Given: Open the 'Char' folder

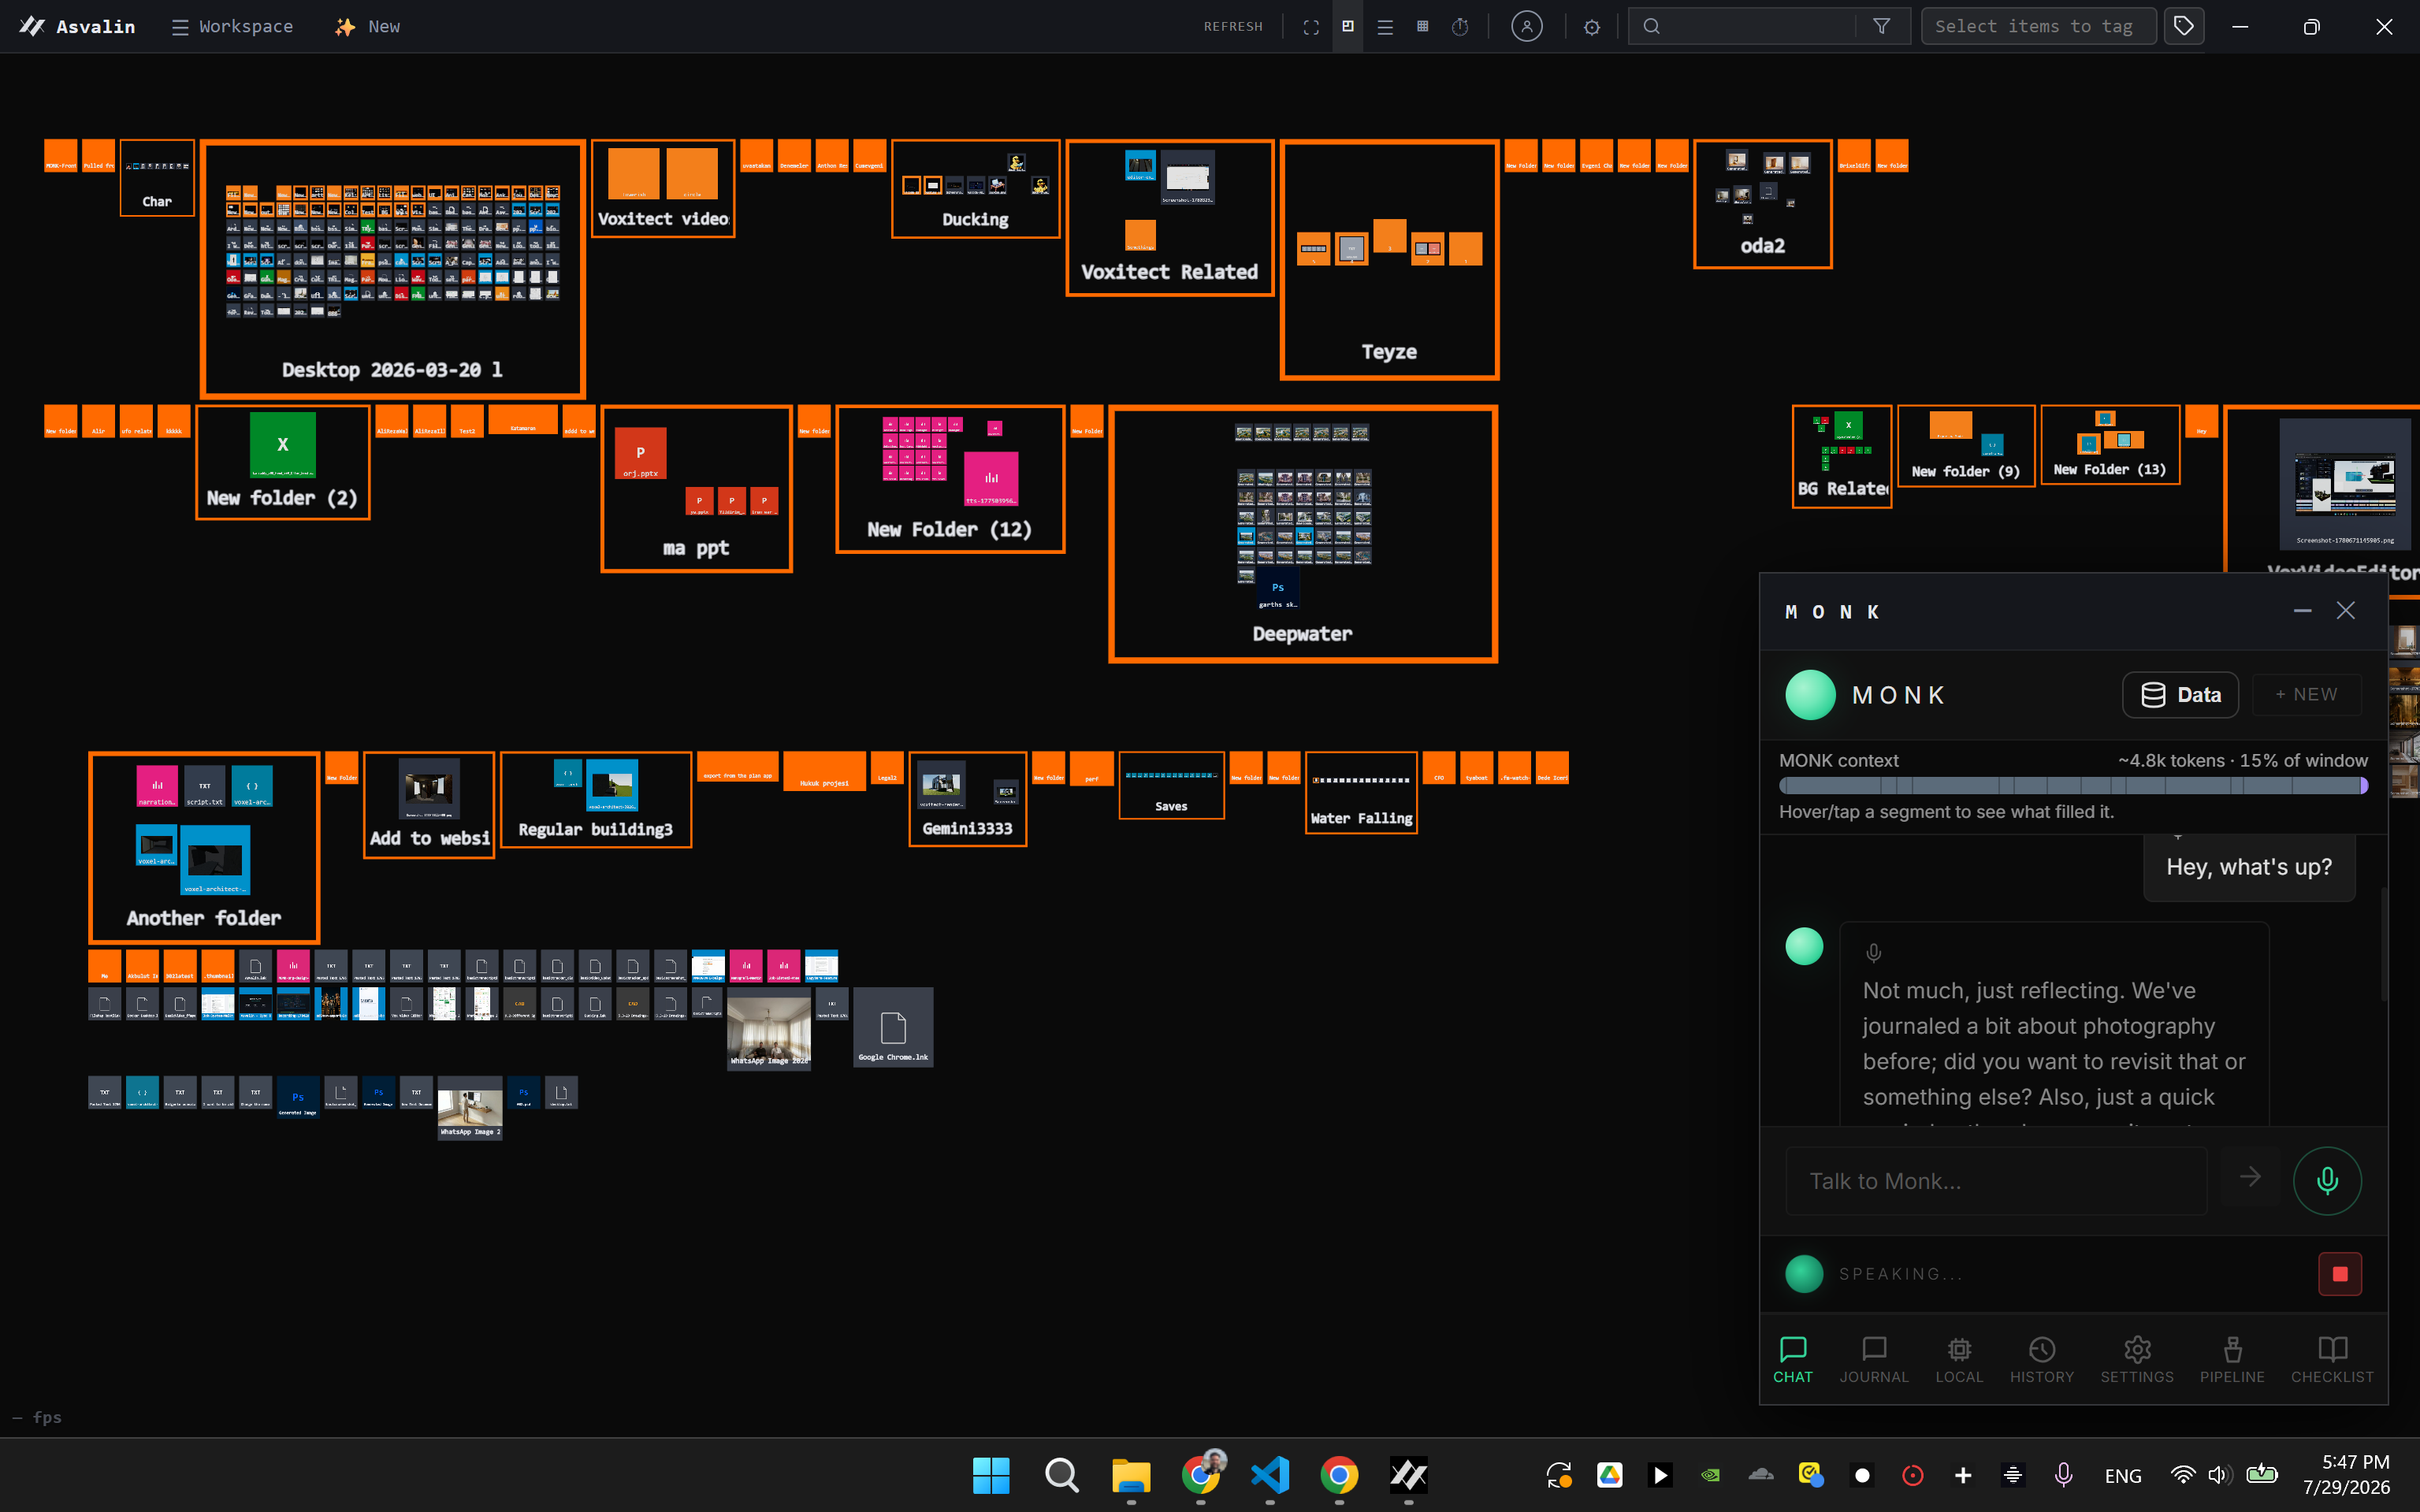Looking at the screenshot, I should click(157, 178).
